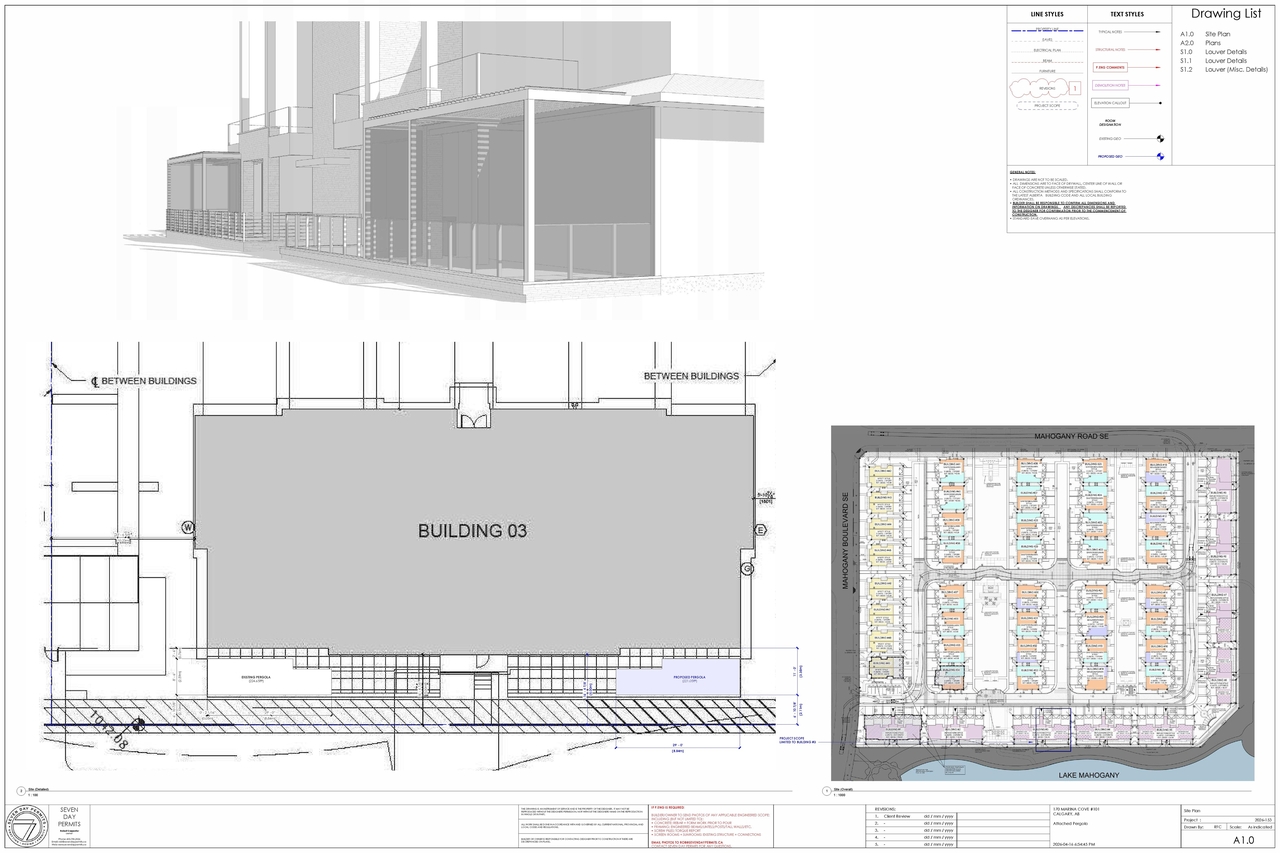
Task: Select the "A1.0 Site Plan" drawing list row
Action: point(1206,35)
